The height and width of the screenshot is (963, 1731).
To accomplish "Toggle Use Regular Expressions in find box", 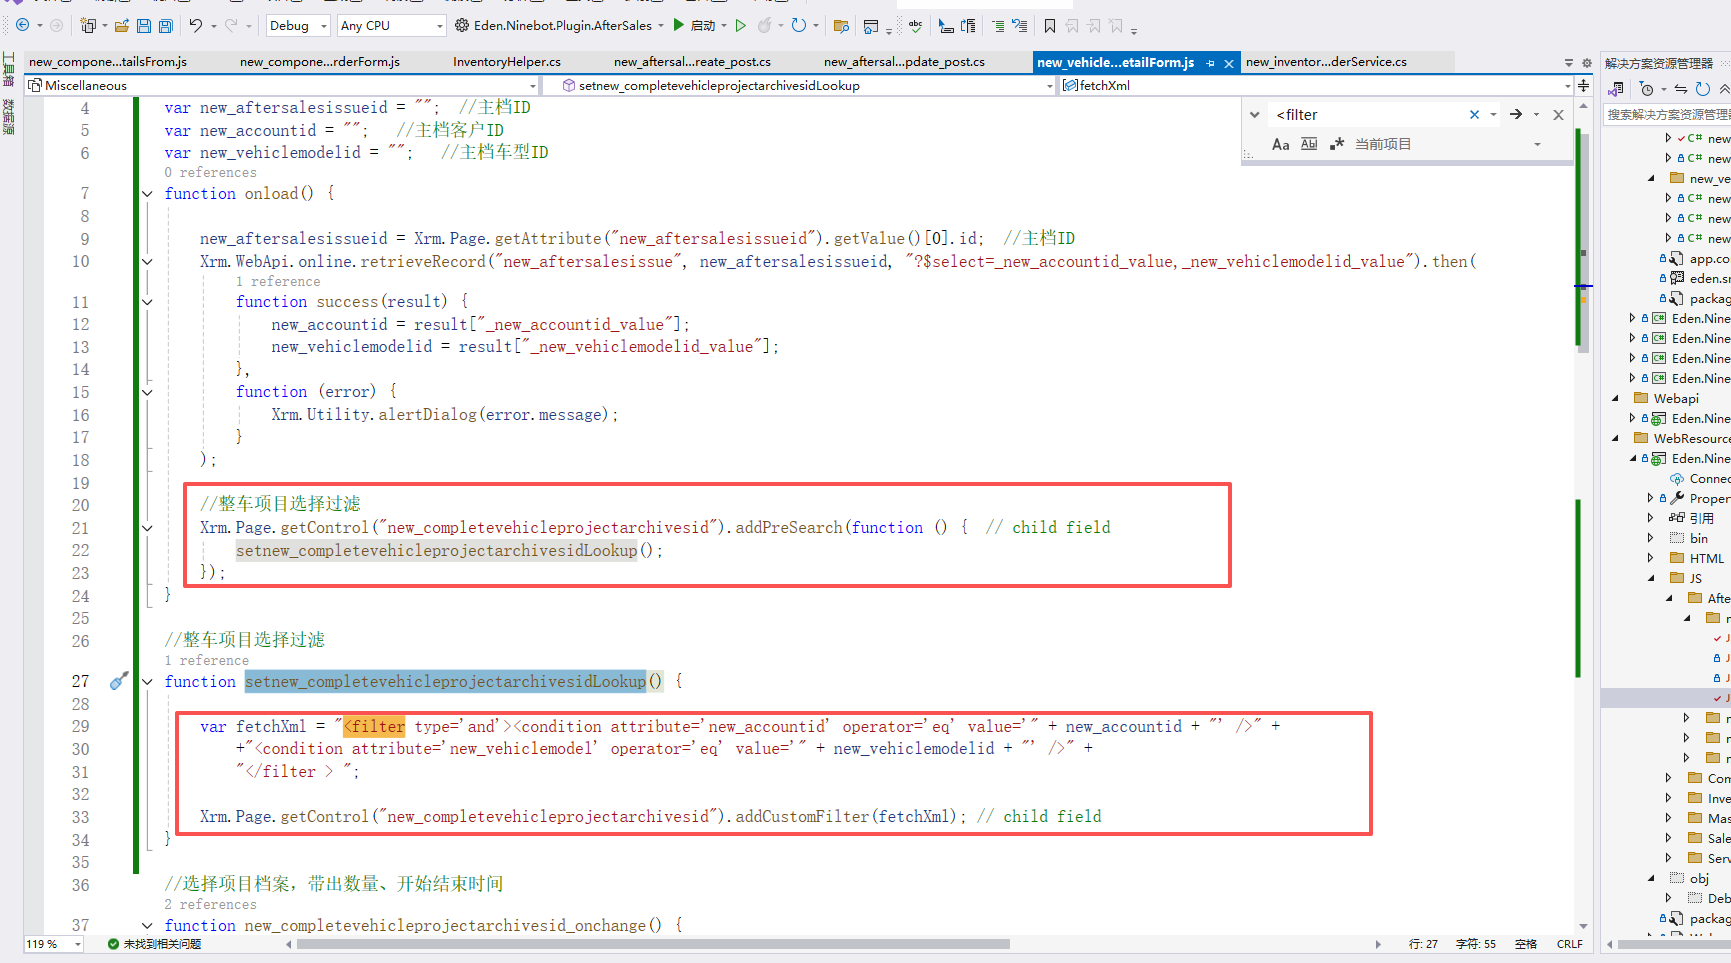I will [x=1337, y=145].
